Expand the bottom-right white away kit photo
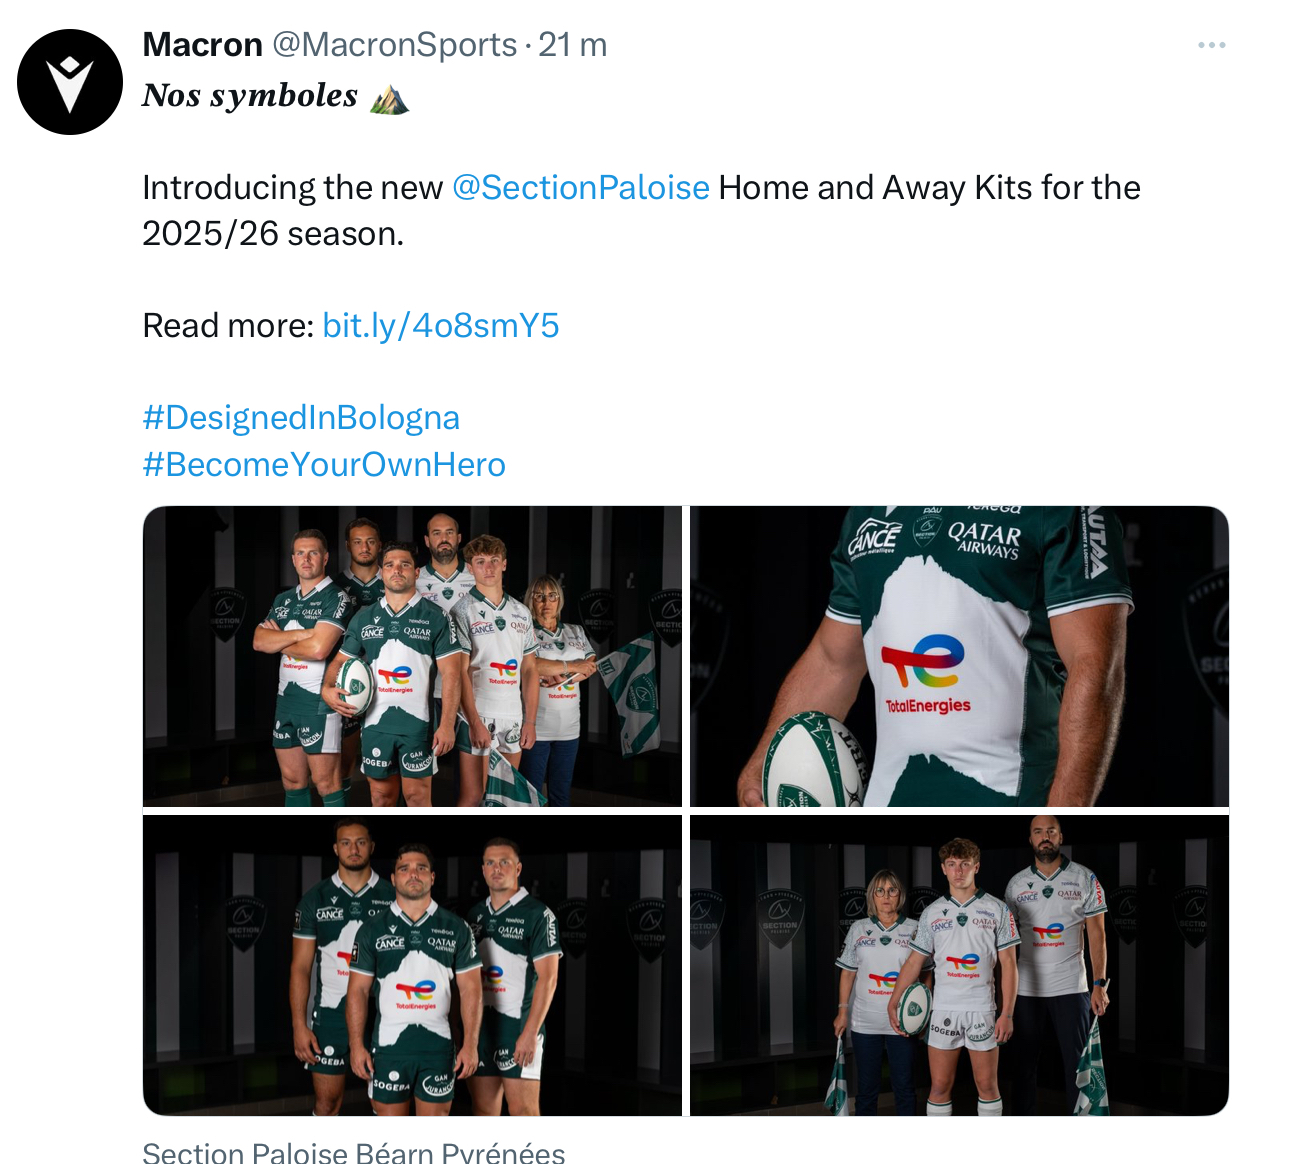The image size is (1298, 1164). pos(959,965)
